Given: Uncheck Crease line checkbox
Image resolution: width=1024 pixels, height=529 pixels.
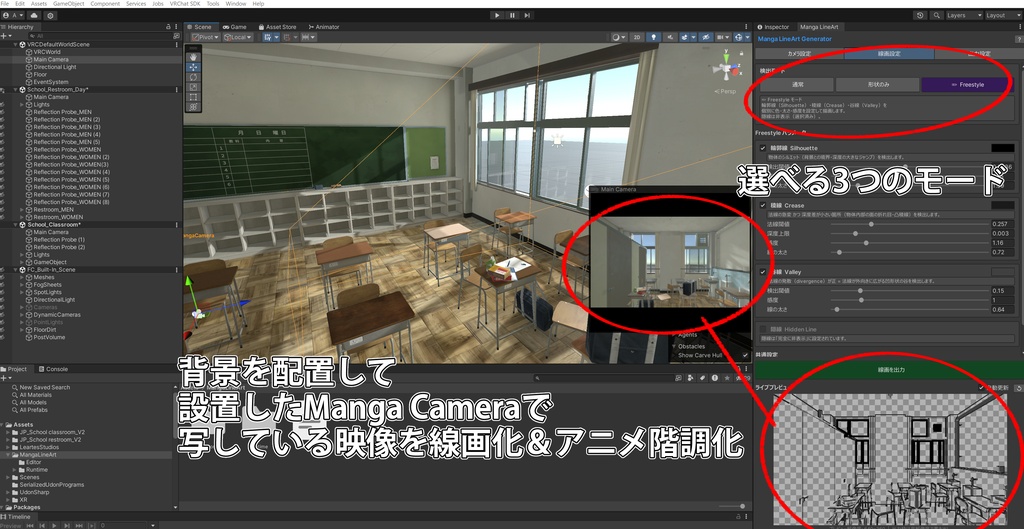Looking at the screenshot, I should pos(763,205).
